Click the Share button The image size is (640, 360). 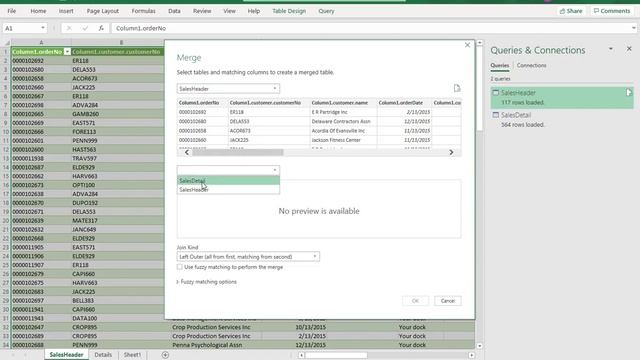(571, 11)
